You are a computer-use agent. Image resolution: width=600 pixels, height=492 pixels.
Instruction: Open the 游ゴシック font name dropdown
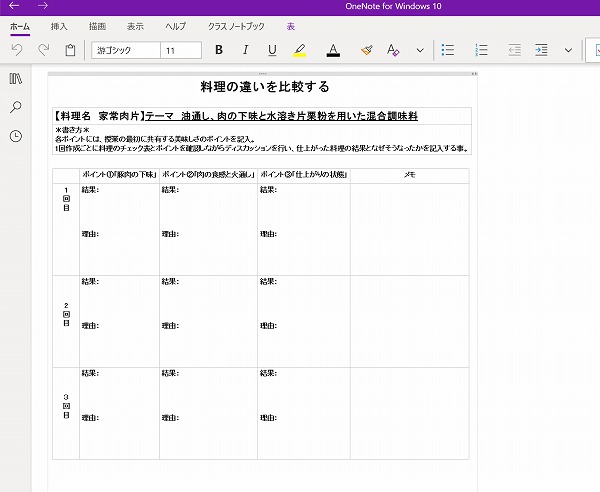(x=125, y=50)
